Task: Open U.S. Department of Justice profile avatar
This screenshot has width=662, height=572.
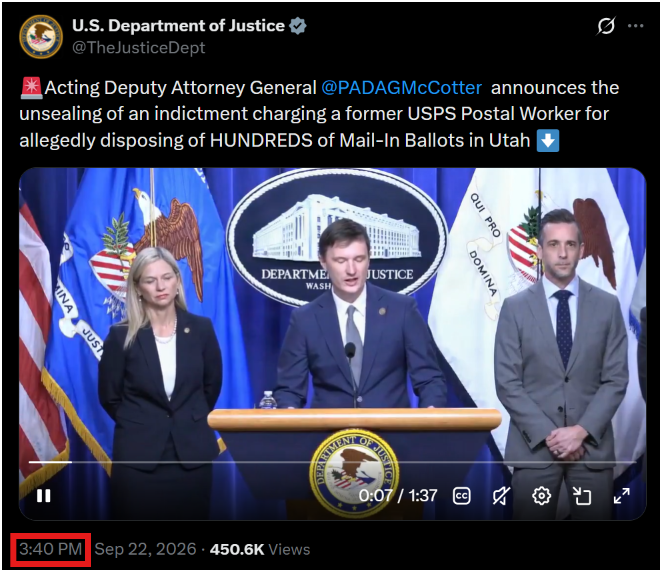Action: [x=41, y=37]
